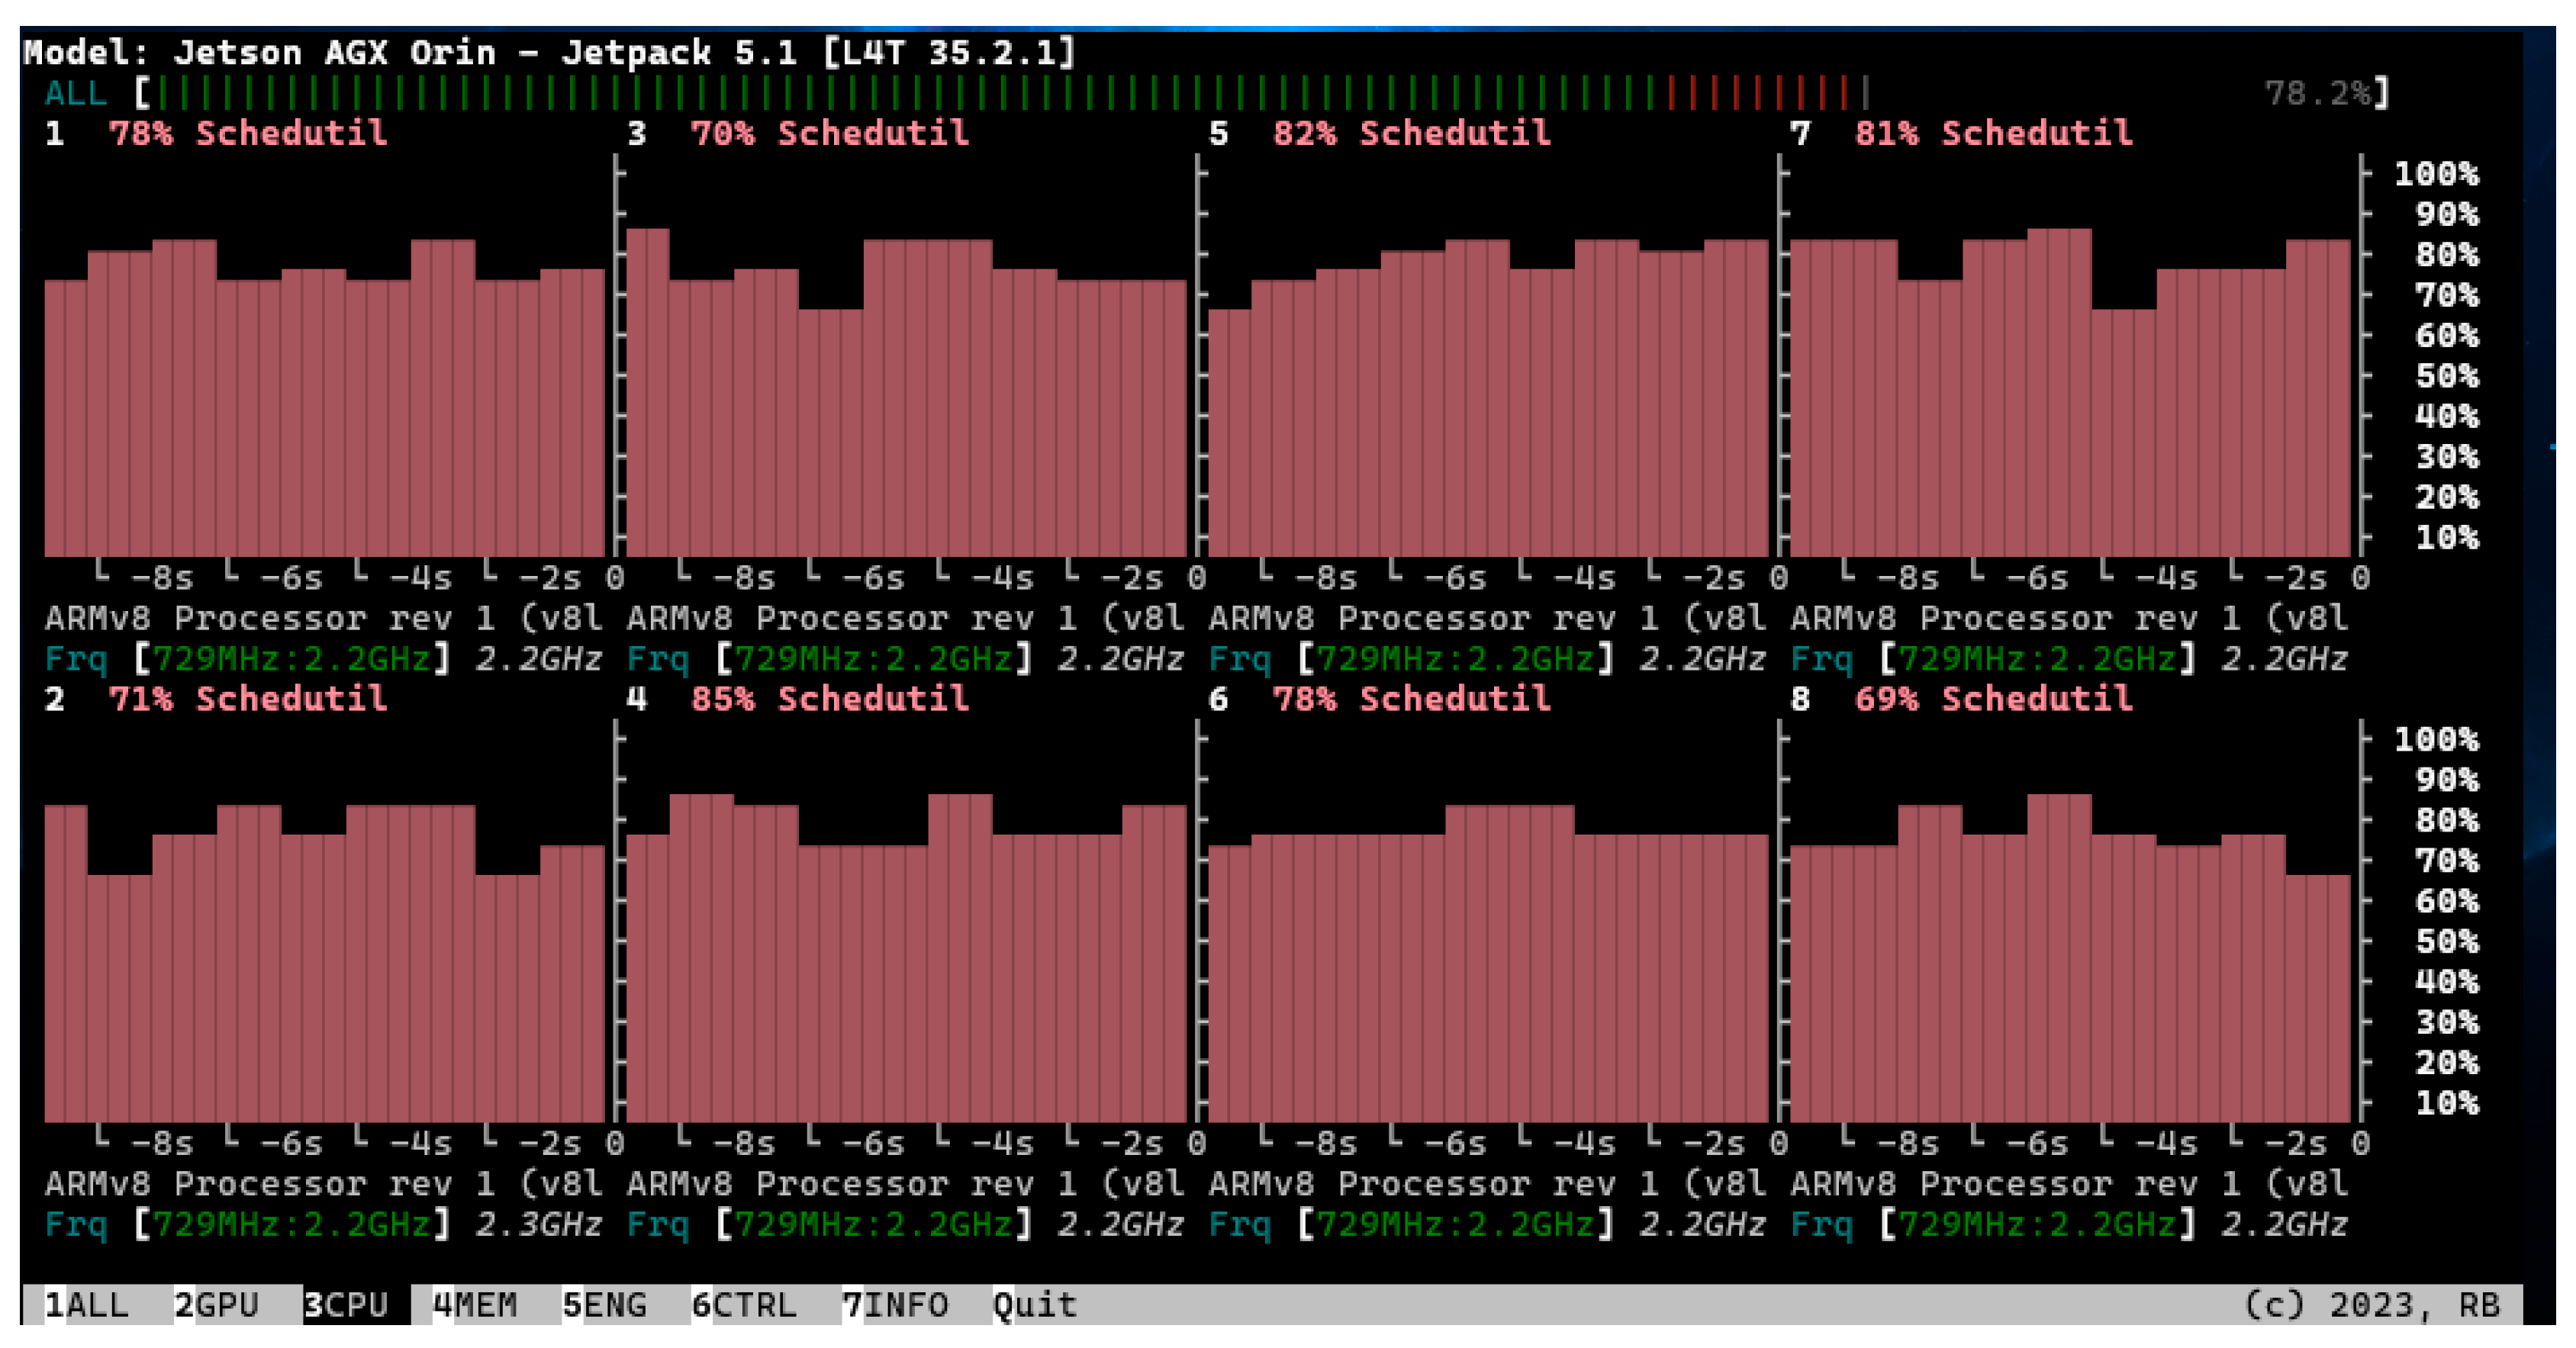
Task: Open the 6CTRL control tab
Action: 744,1305
